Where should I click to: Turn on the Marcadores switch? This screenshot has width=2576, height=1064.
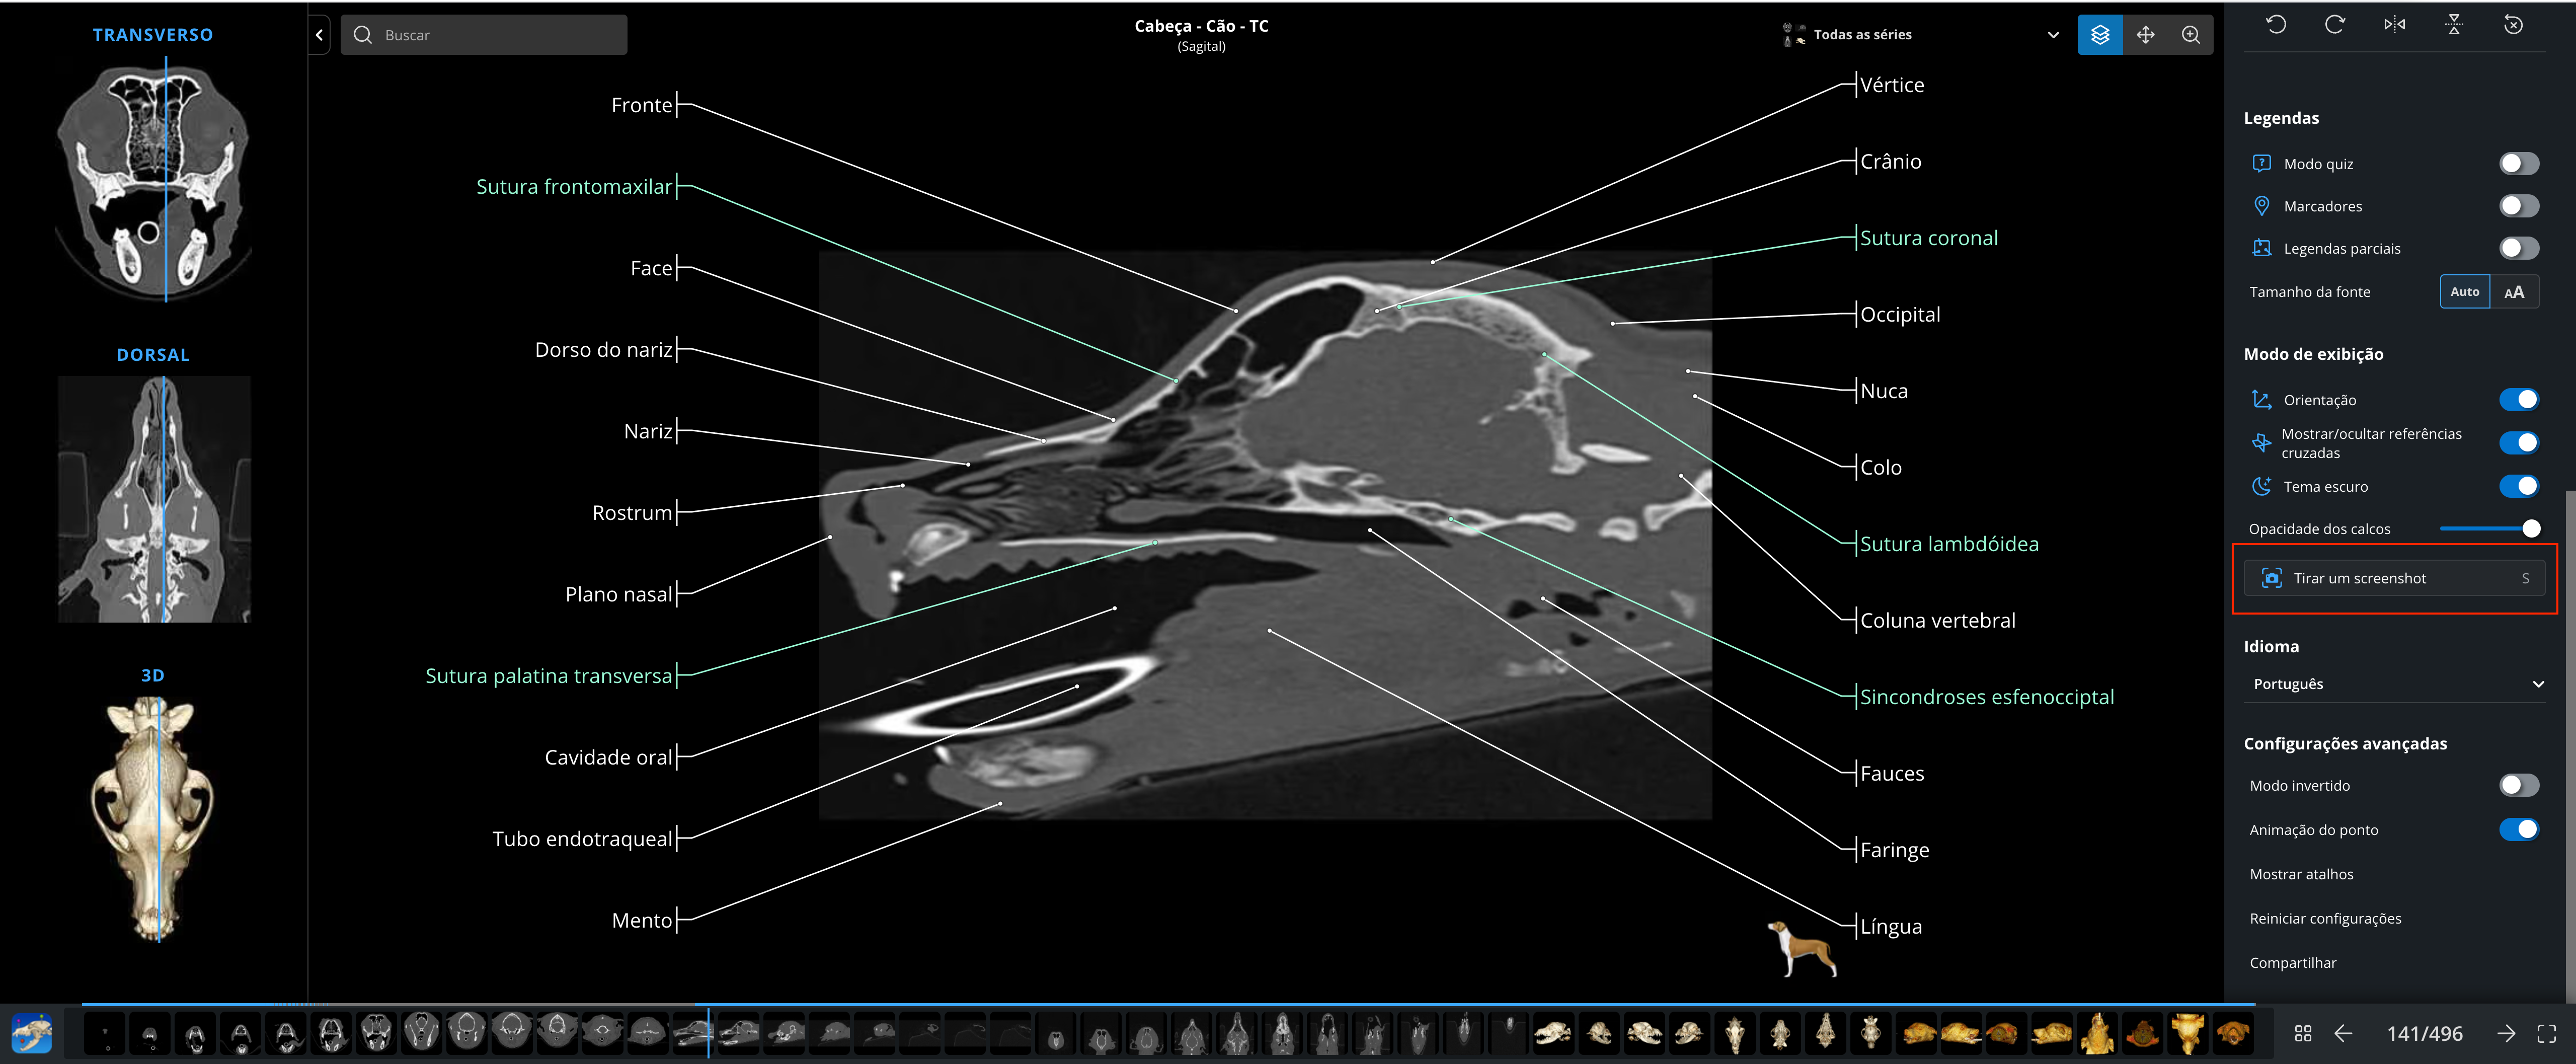[x=2518, y=206]
